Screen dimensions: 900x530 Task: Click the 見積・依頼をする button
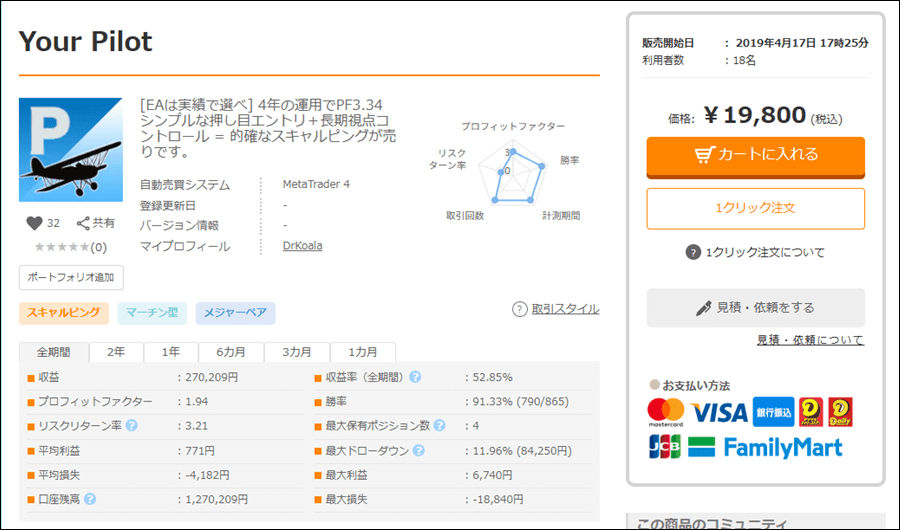755,308
